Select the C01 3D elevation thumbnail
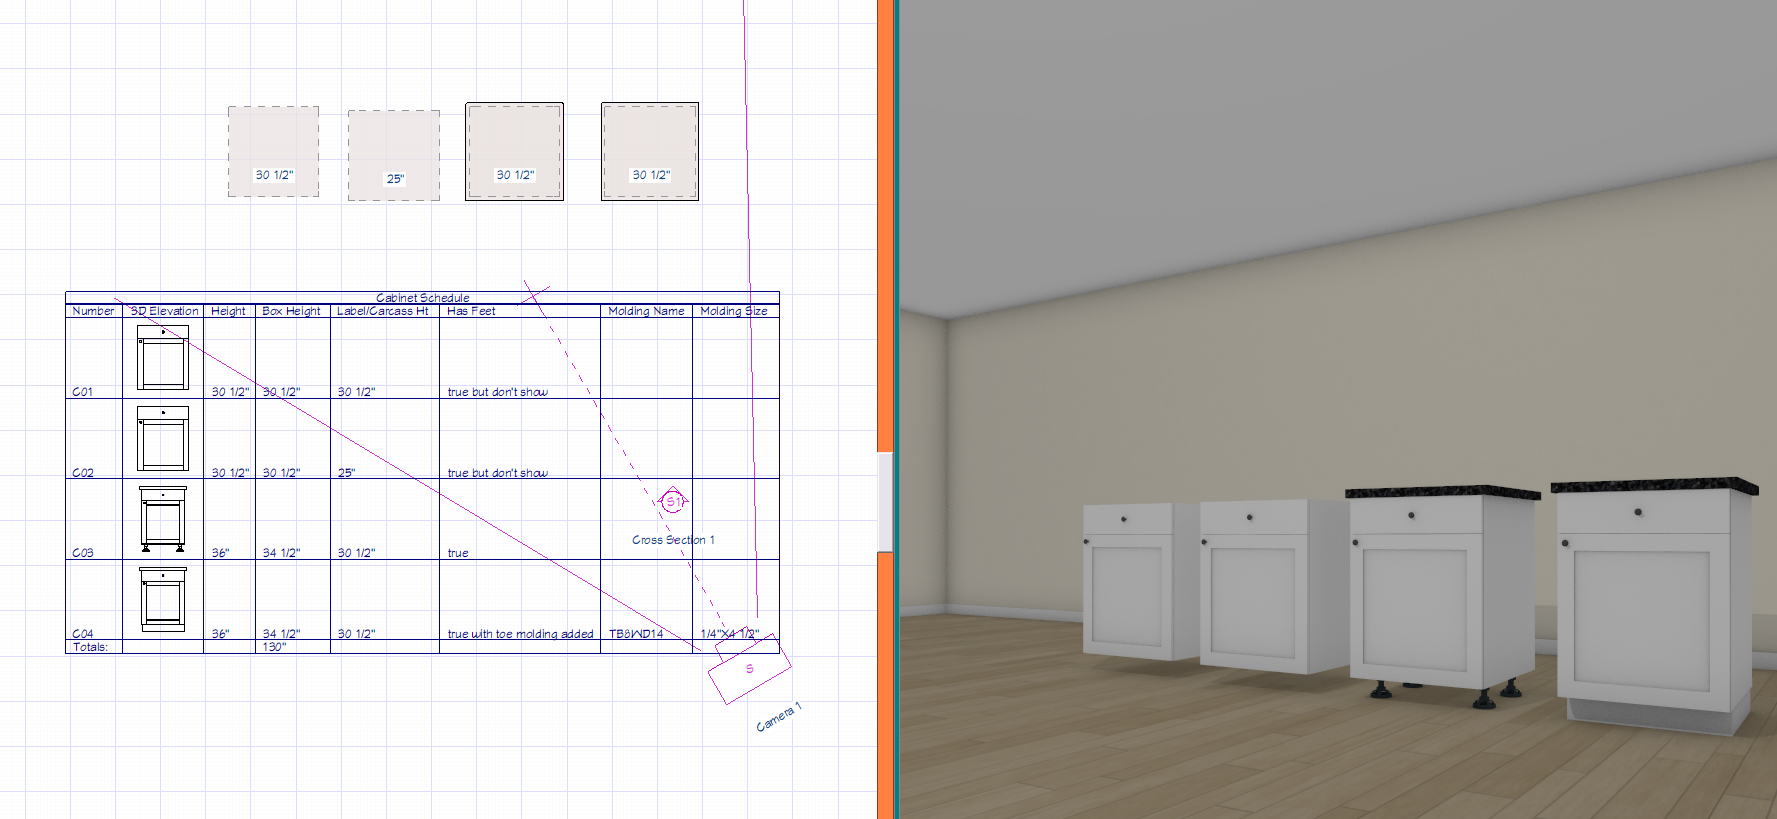 click(x=163, y=358)
